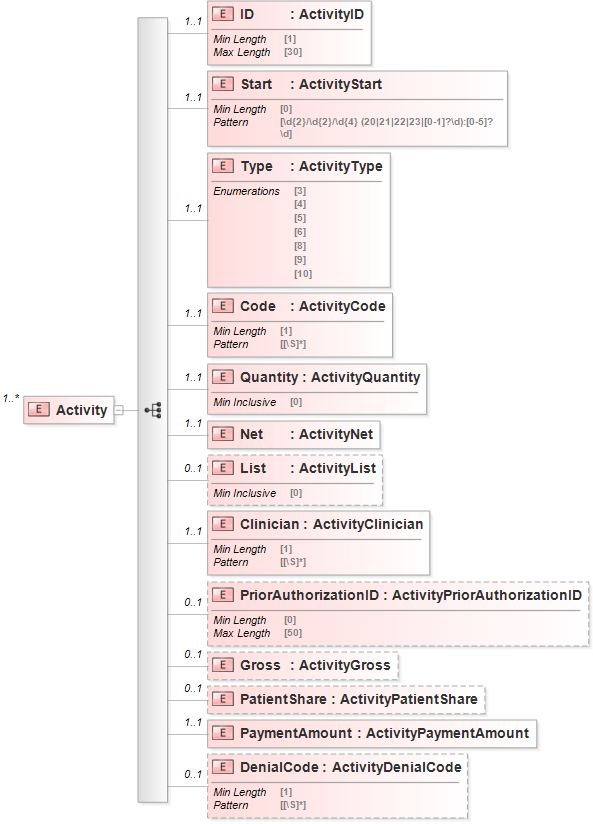Select the ActivityGross type label
The width and height of the screenshot is (593, 824).
coord(345,665)
